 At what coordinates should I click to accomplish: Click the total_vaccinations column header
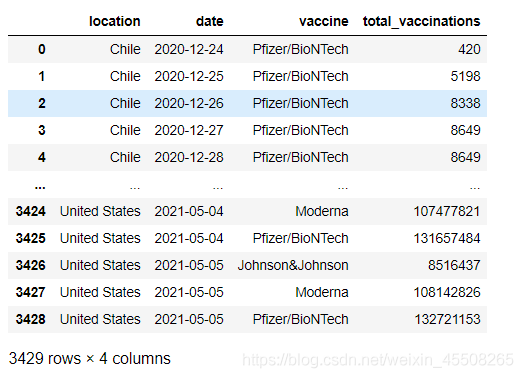(x=422, y=21)
